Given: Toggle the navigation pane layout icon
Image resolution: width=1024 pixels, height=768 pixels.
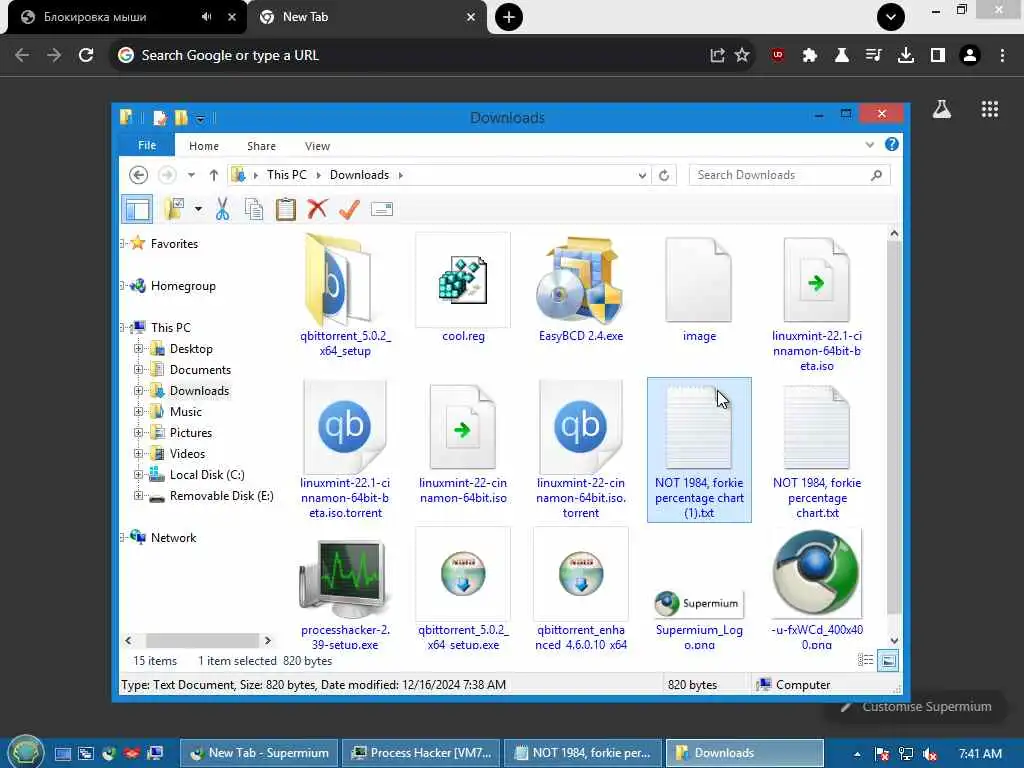Looking at the screenshot, I should 137,209.
